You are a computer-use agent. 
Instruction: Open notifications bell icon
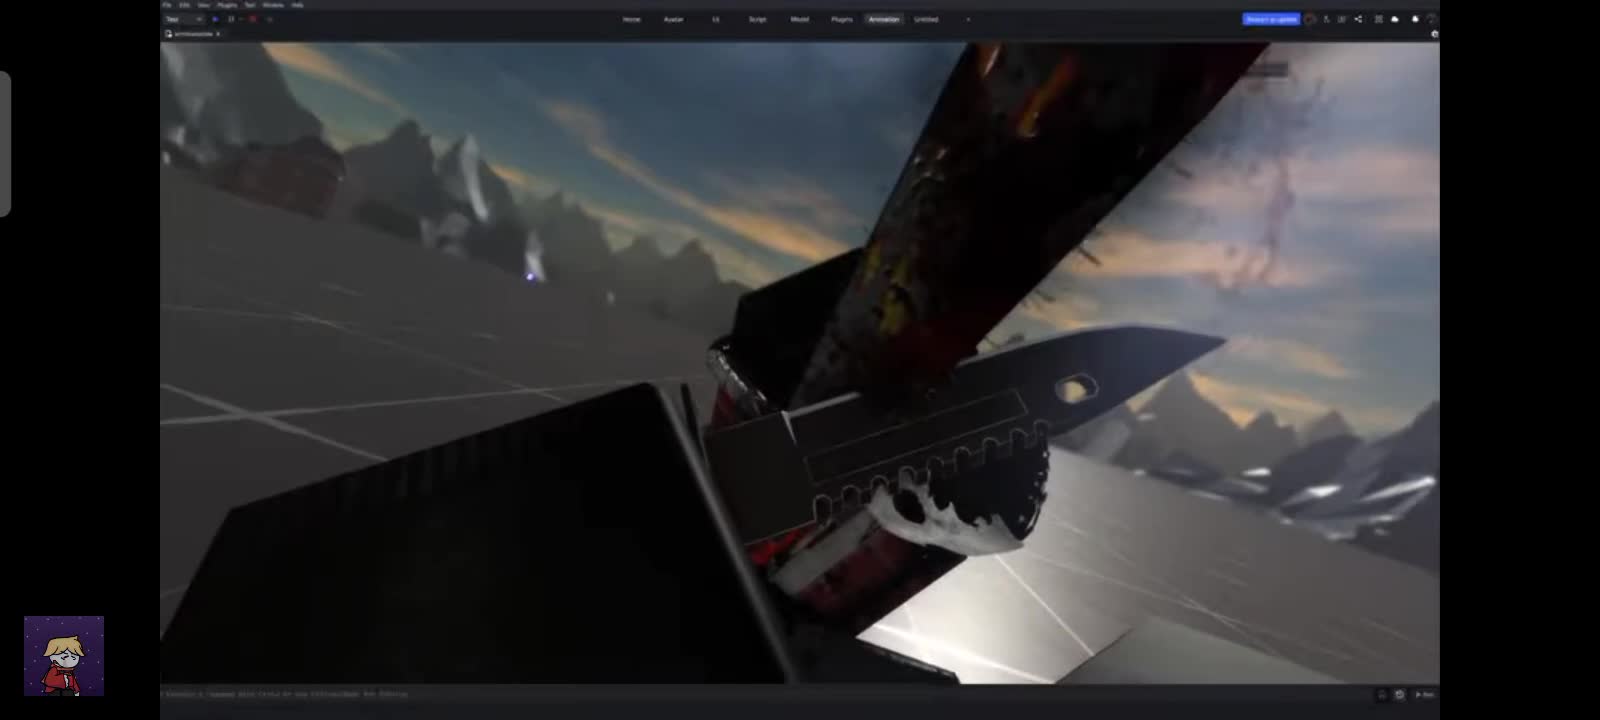click(x=1415, y=19)
